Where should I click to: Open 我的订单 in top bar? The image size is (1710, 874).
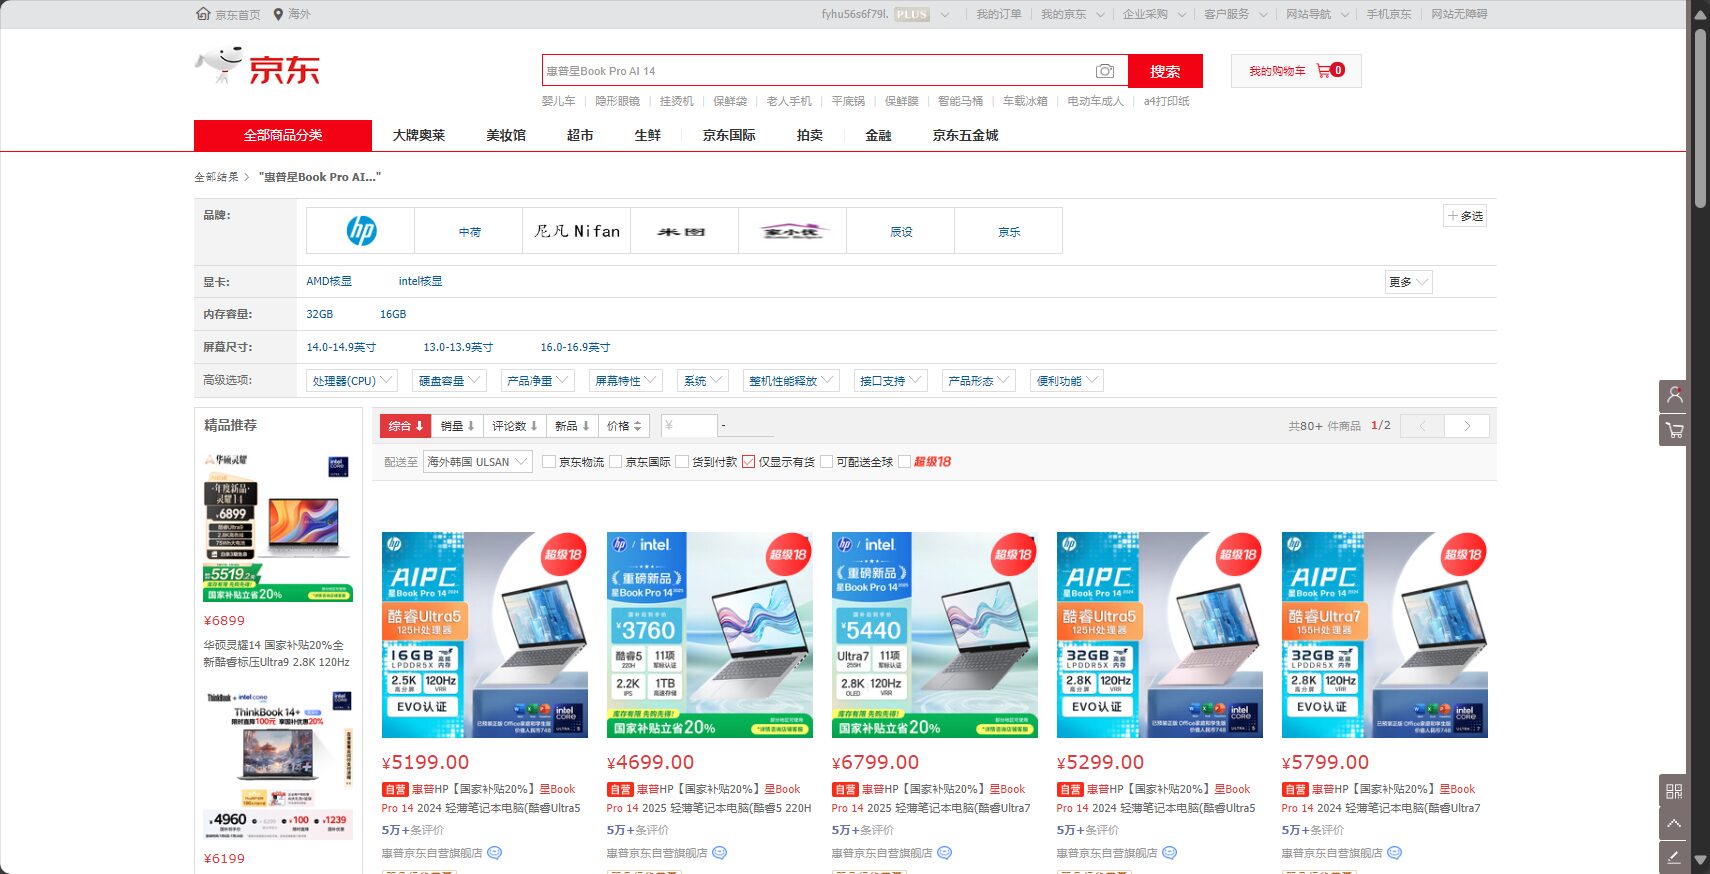[x=999, y=14]
